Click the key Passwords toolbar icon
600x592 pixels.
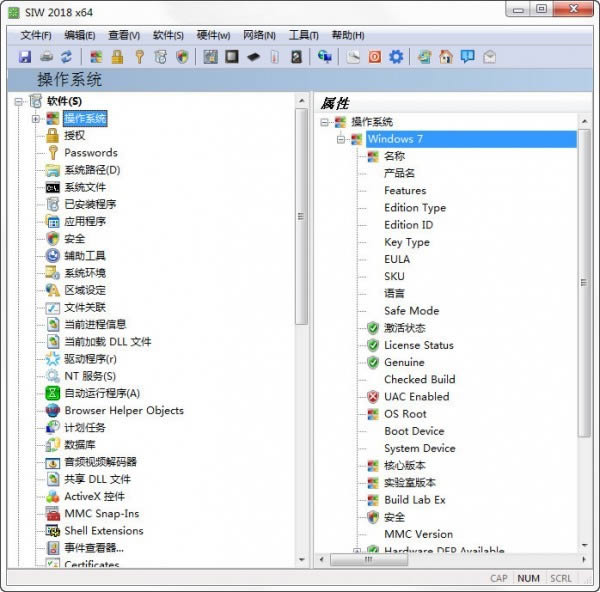139,57
